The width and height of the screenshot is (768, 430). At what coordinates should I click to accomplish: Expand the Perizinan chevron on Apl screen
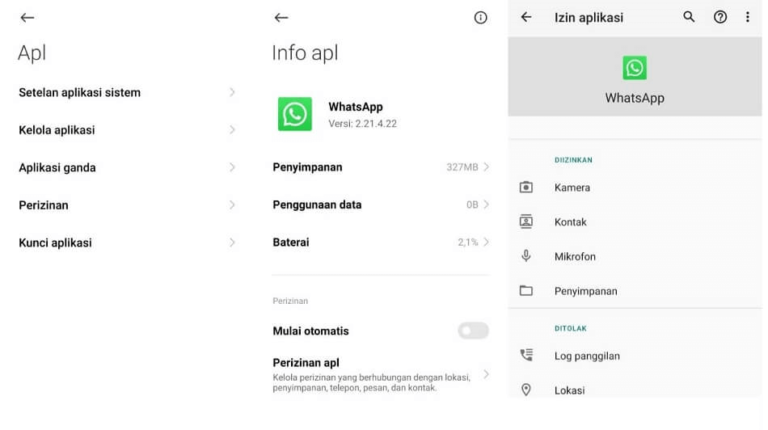[232, 205]
